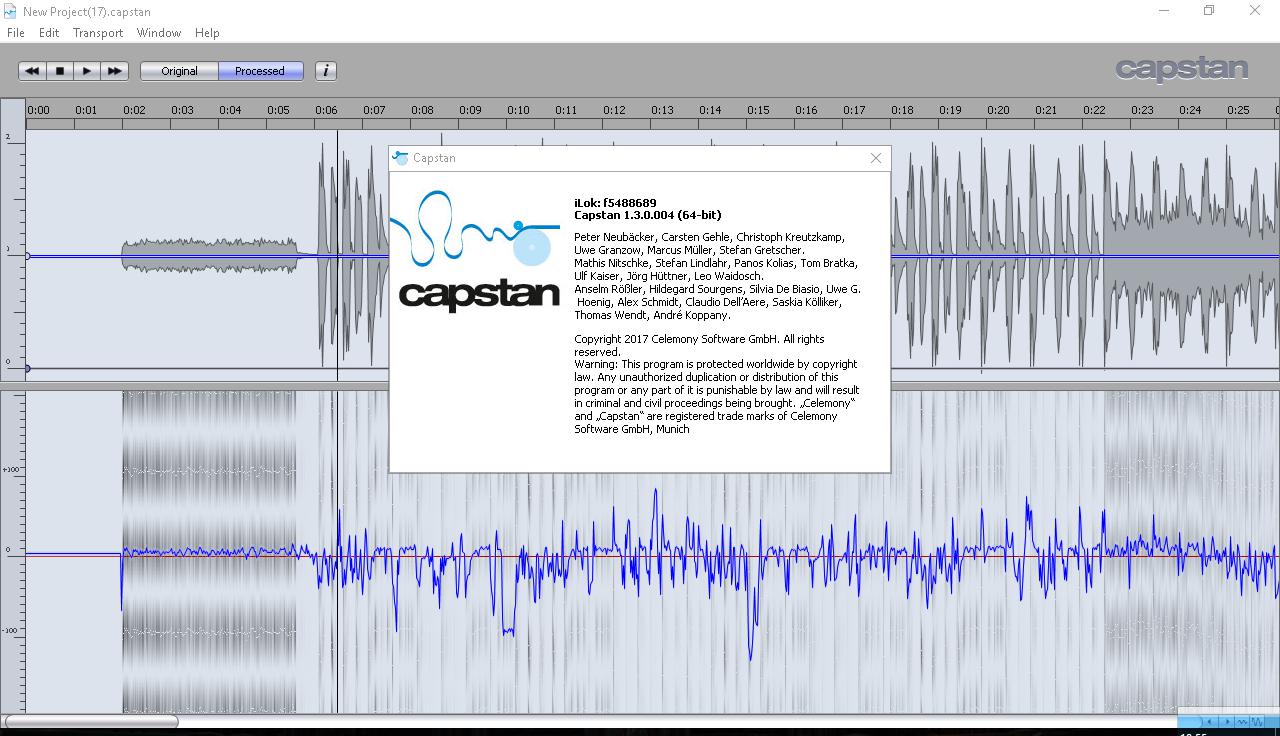Minimize the Capstan window

(1164, 11)
